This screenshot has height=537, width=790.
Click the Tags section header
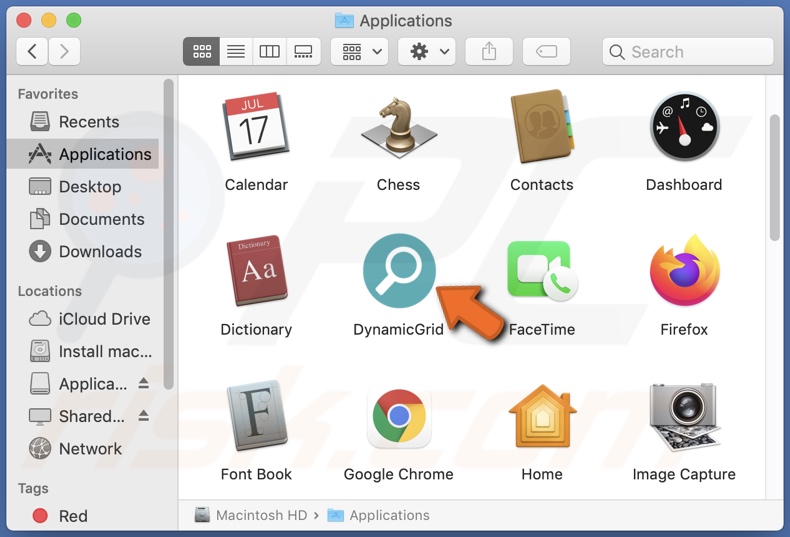[33, 489]
